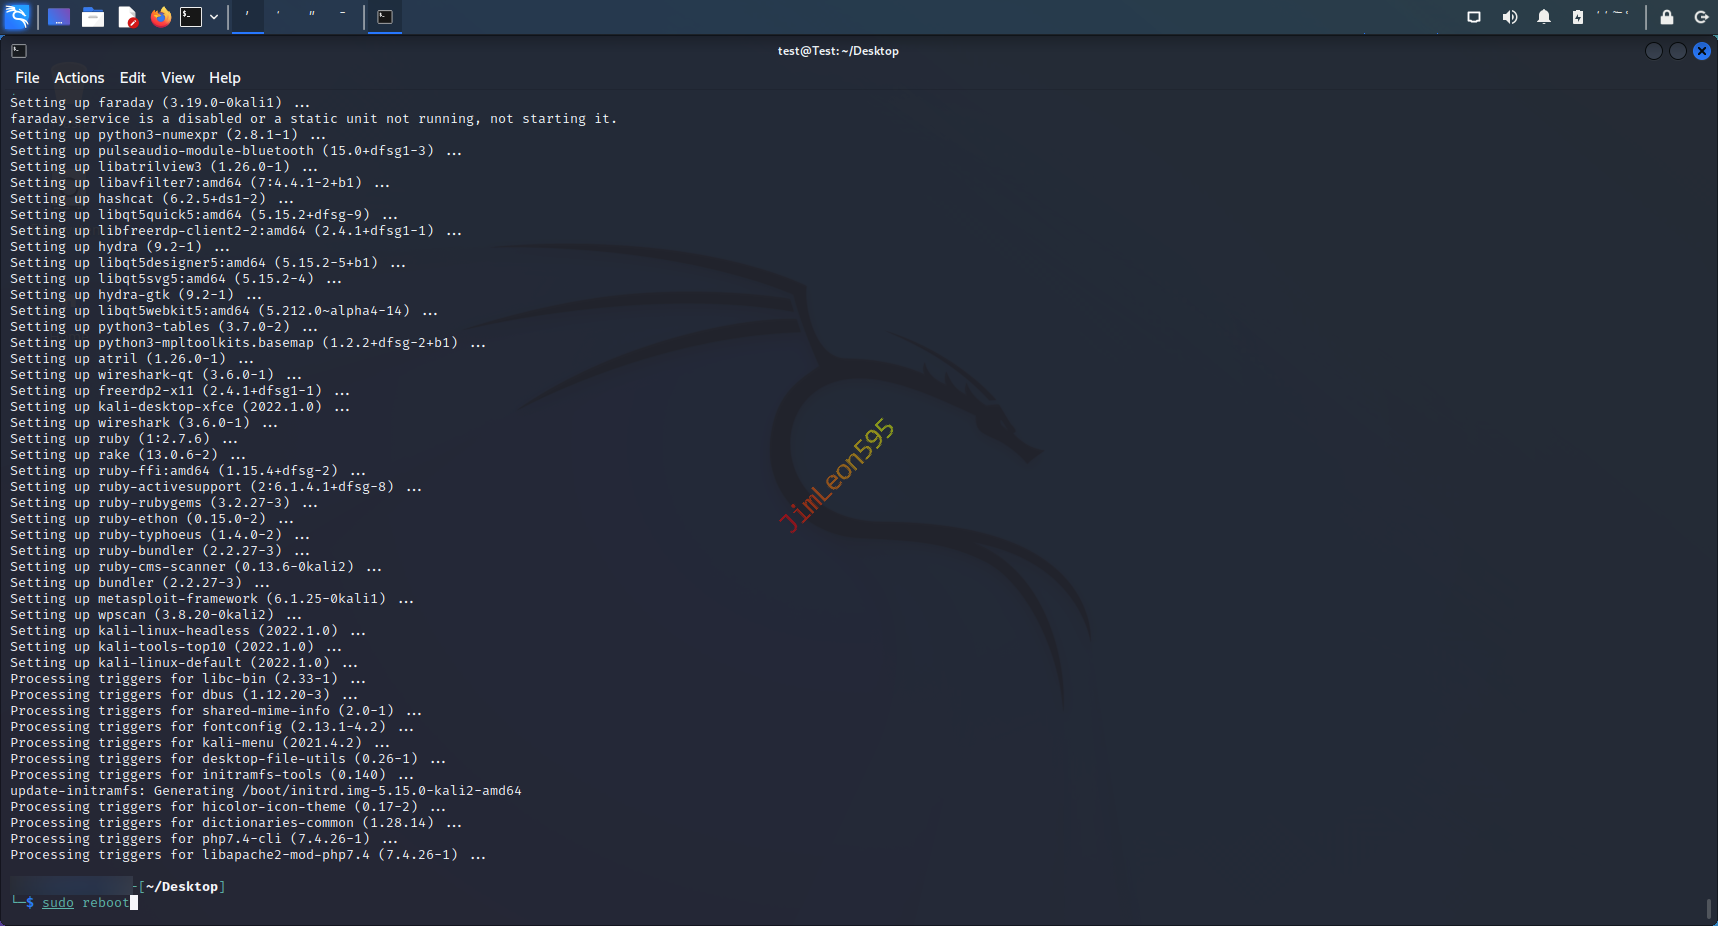The image size is (1718, 926).
Task: Launch Firefox browser from the panel
Action: click(160, 17)
